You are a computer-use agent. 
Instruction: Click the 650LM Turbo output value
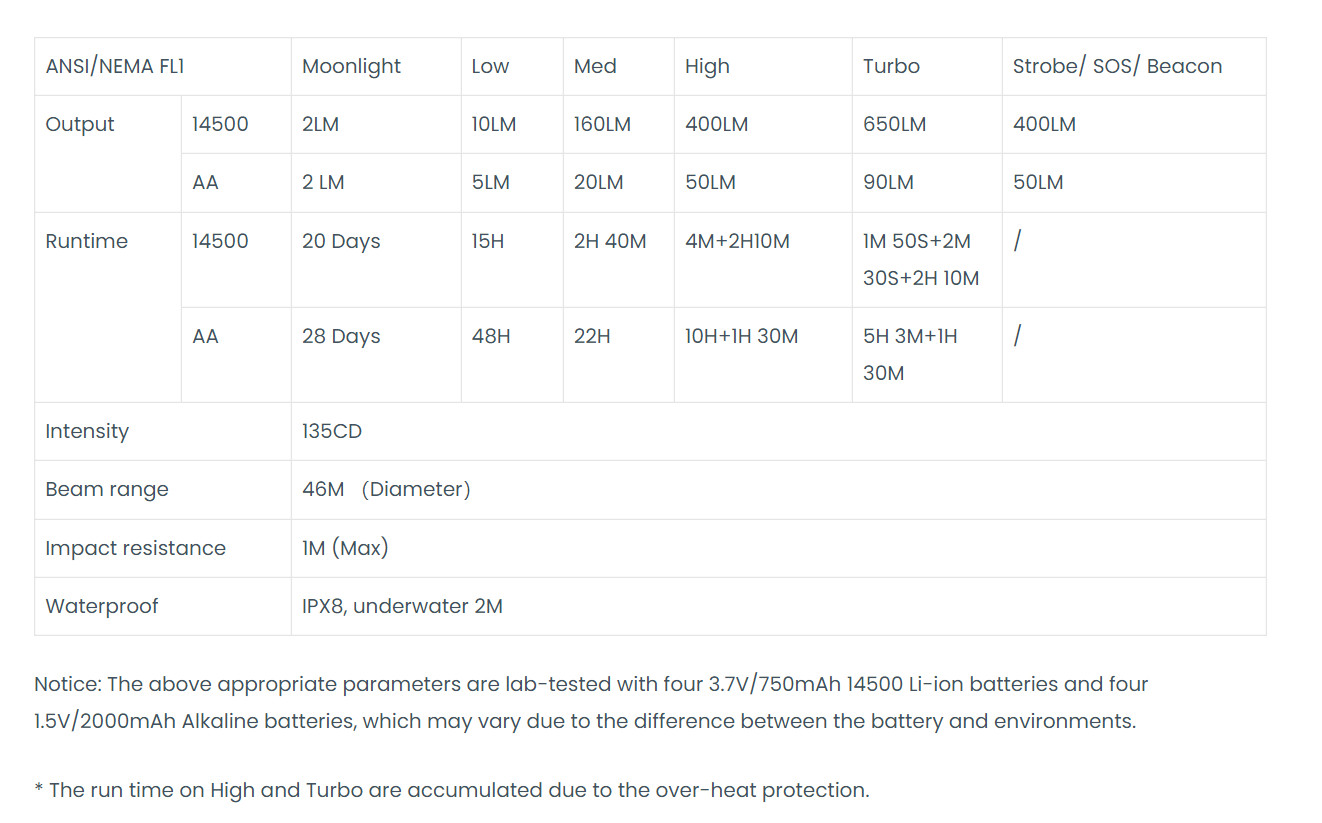click(x=894, y=125)
